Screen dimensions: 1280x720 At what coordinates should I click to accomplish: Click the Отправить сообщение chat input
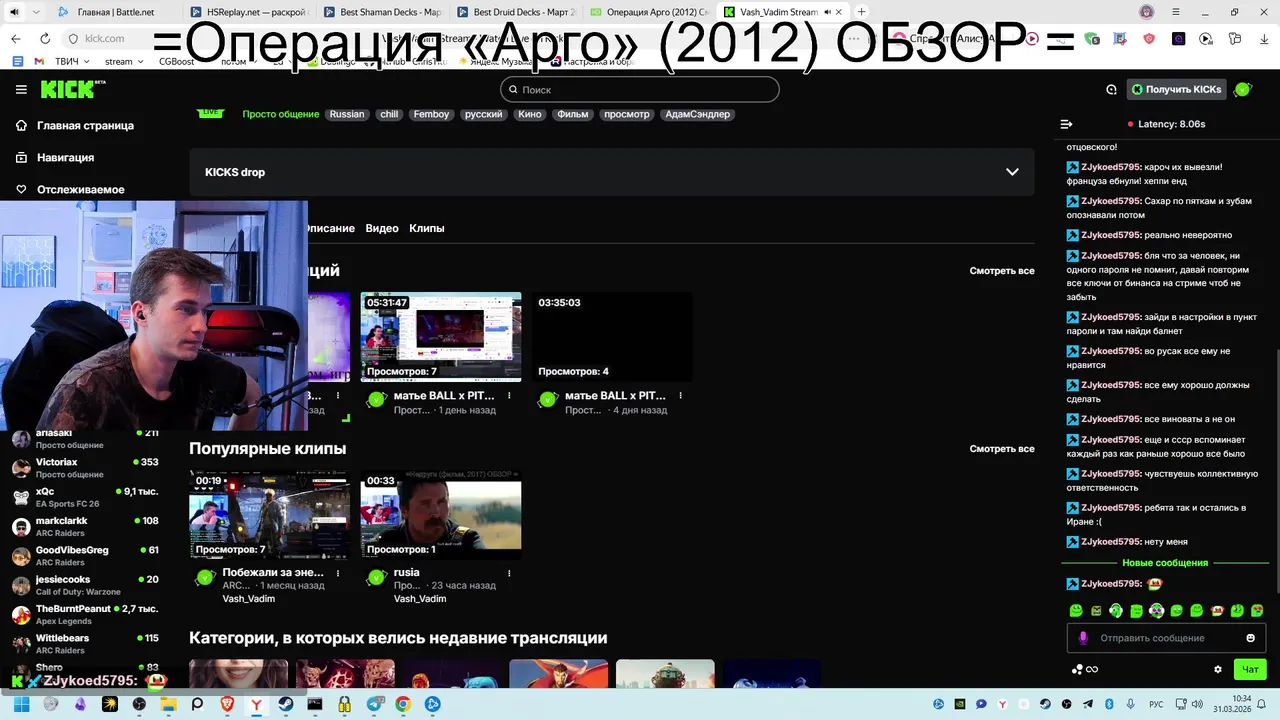pyautogui.click(x=1166, y=638)
